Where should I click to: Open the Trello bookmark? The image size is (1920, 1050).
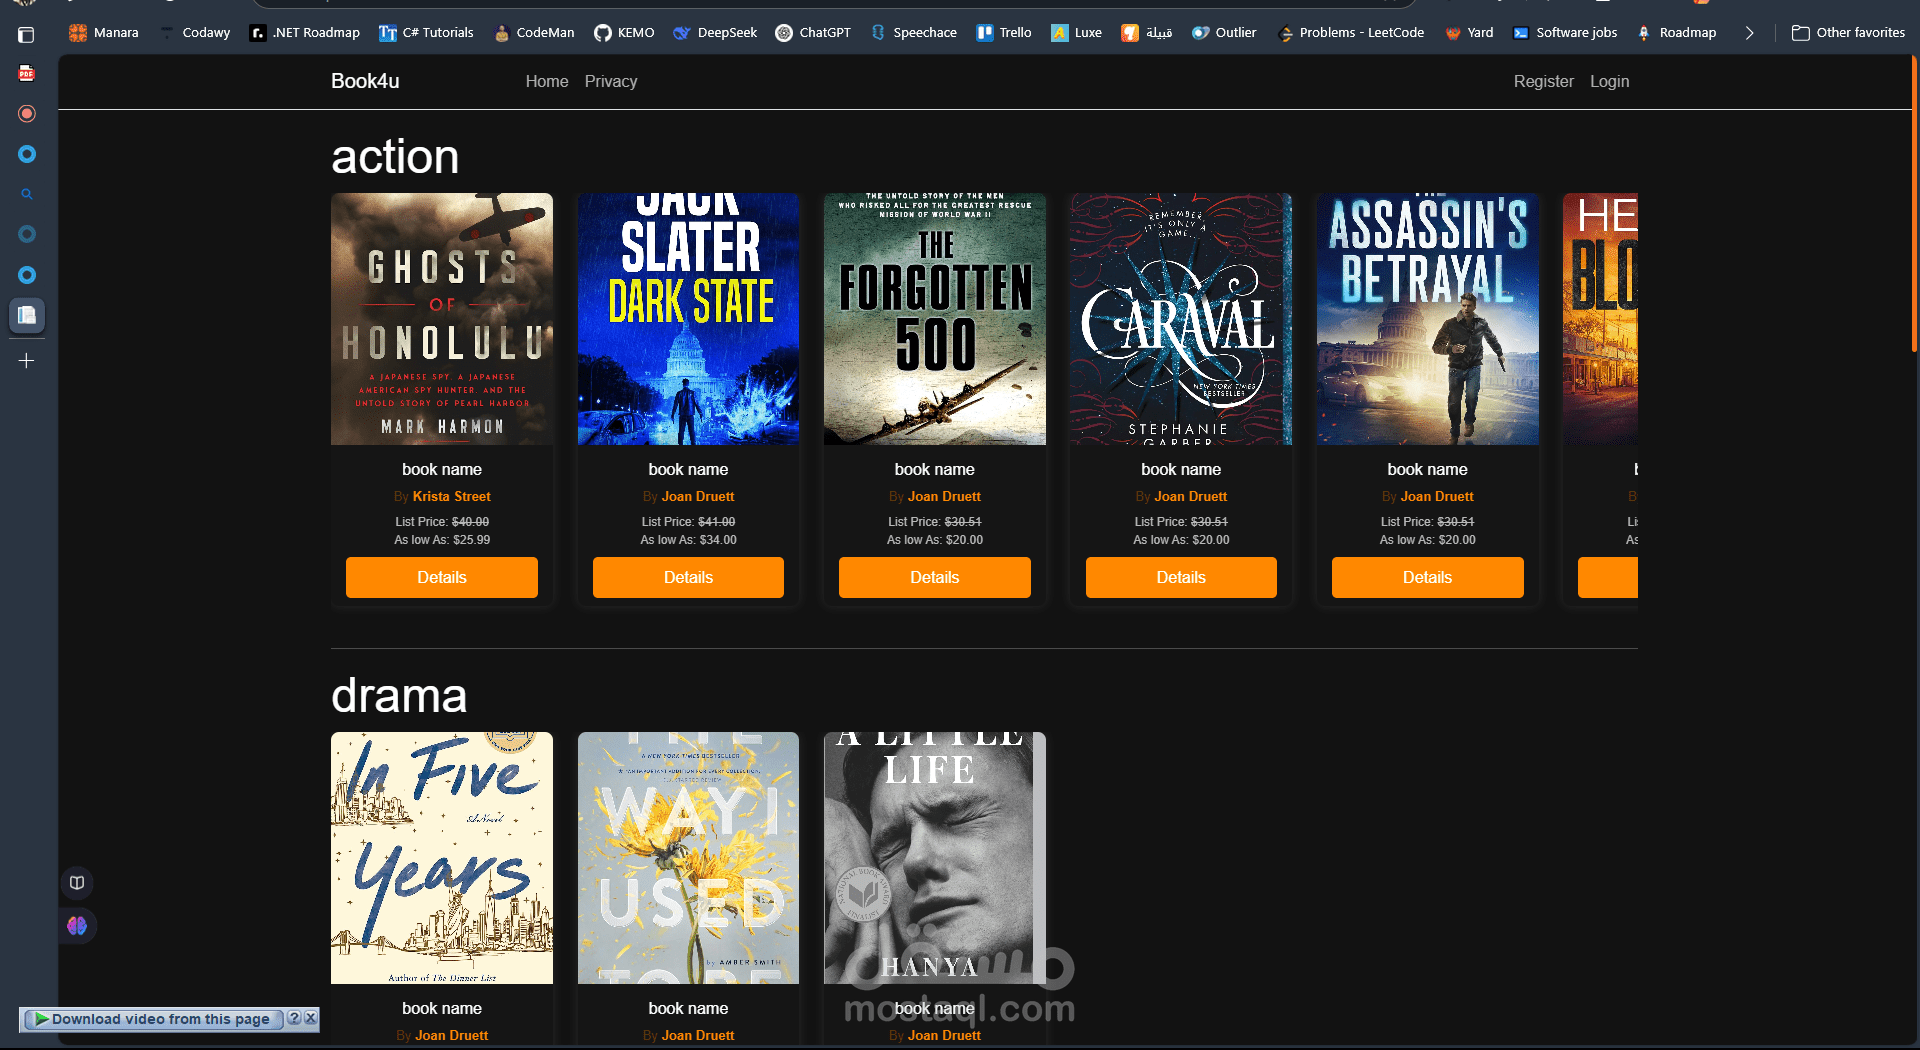click(1004, 32)
